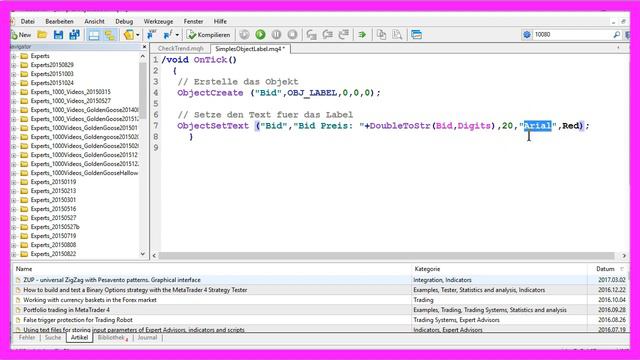
Task: Click the Save All icon
Action: tap(74, 35)
